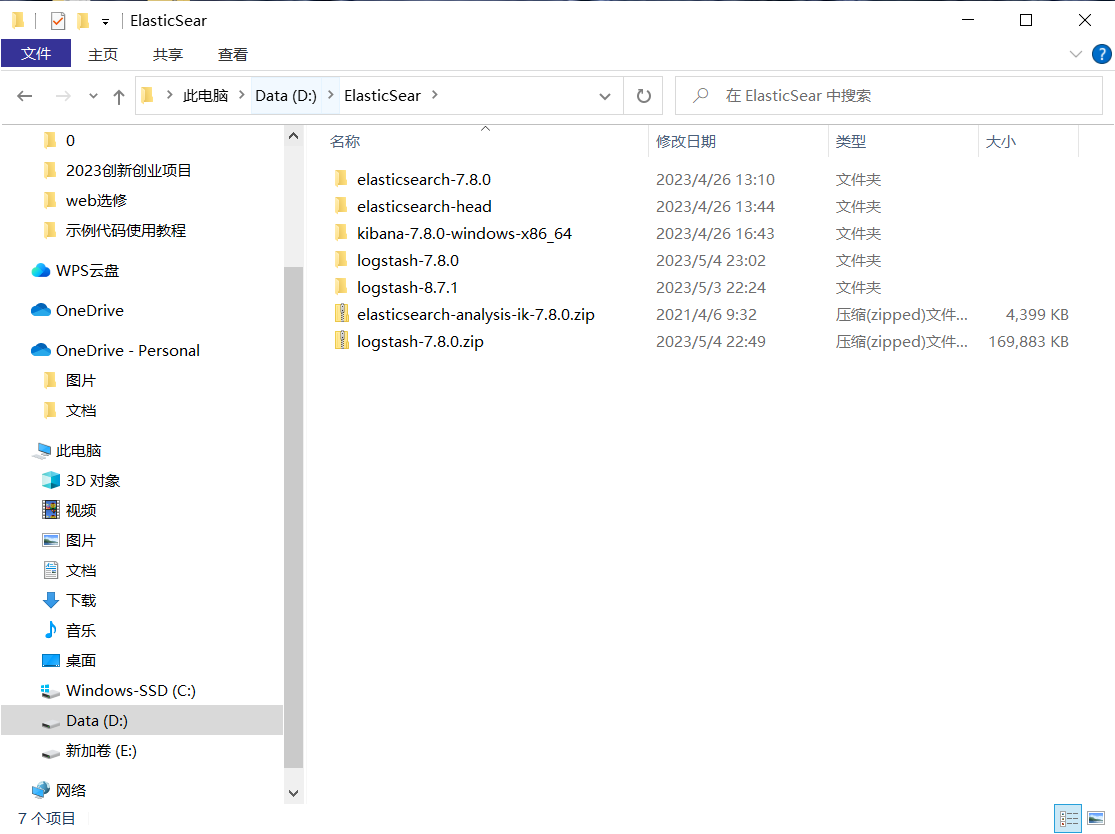Go back with the left arrow
1115x834 pixels.
[x=25, y=96]
